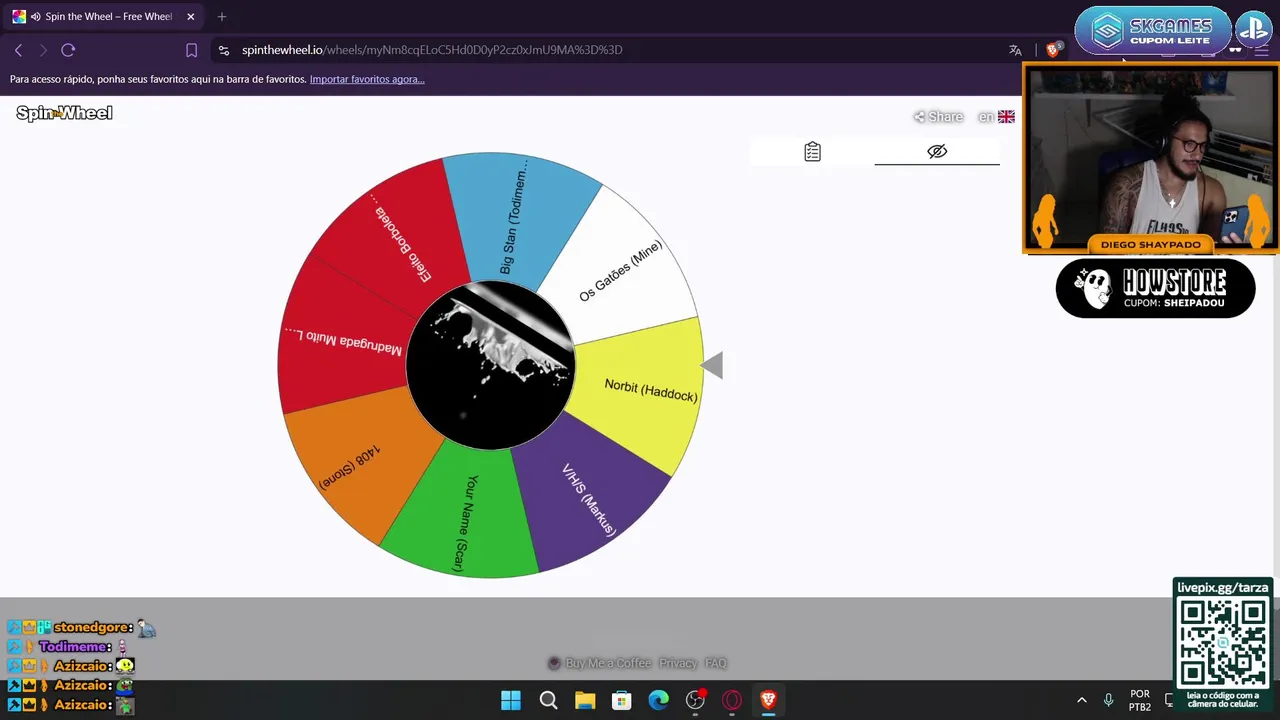The width and height of the screenshot is (1280, 720).
Task: Switch to the hidden-eye tab
Action: (x=937, y=152)
